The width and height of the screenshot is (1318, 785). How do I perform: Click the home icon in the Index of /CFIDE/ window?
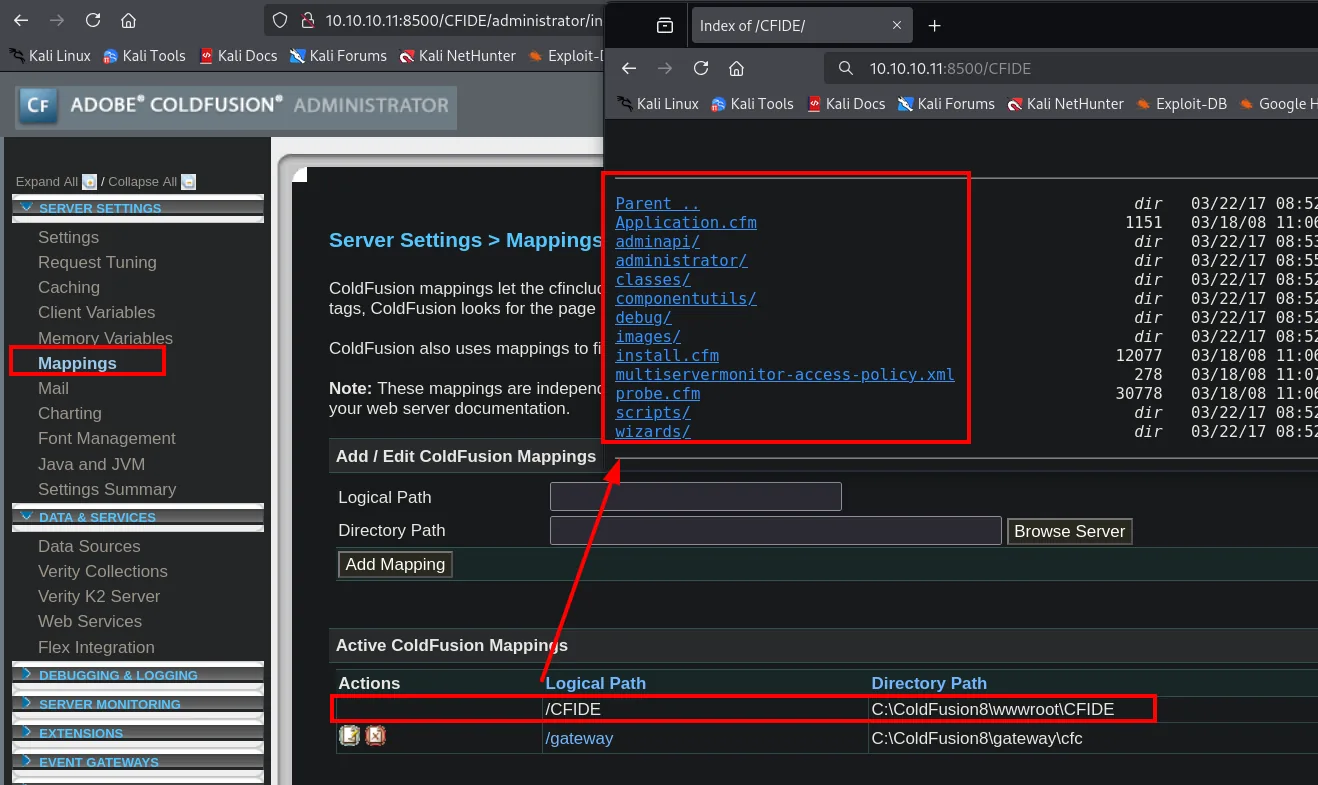pyautogui.click(x=736, y=68)
